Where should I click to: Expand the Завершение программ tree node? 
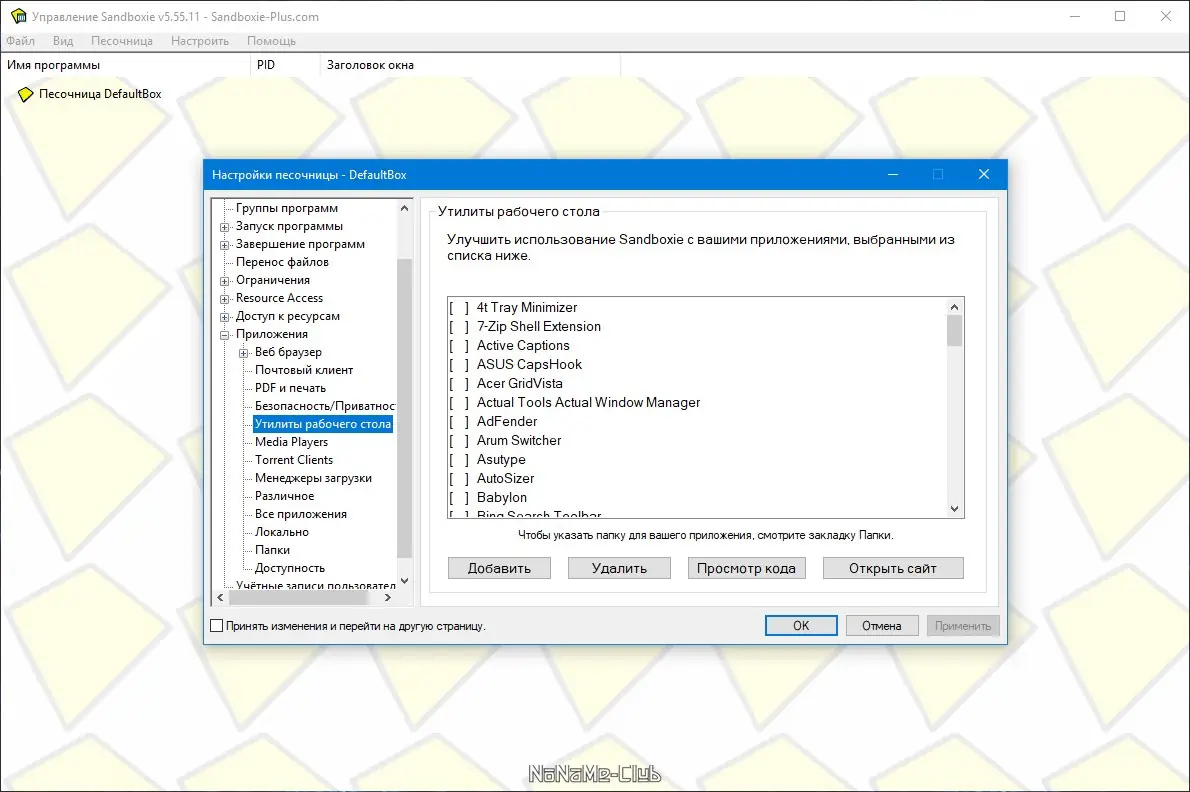[x=225, y=245]
